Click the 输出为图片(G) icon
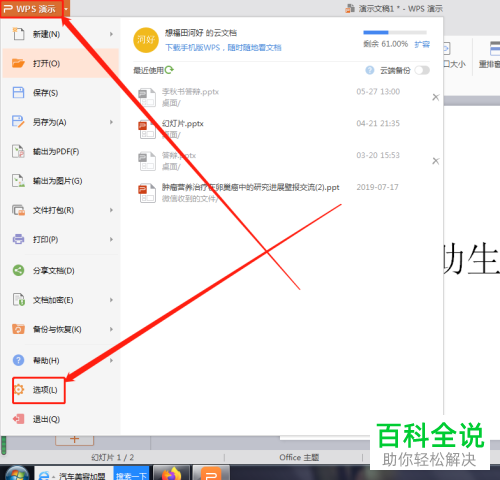The height and width of the screenshot is (480, 500). point(18,180)
